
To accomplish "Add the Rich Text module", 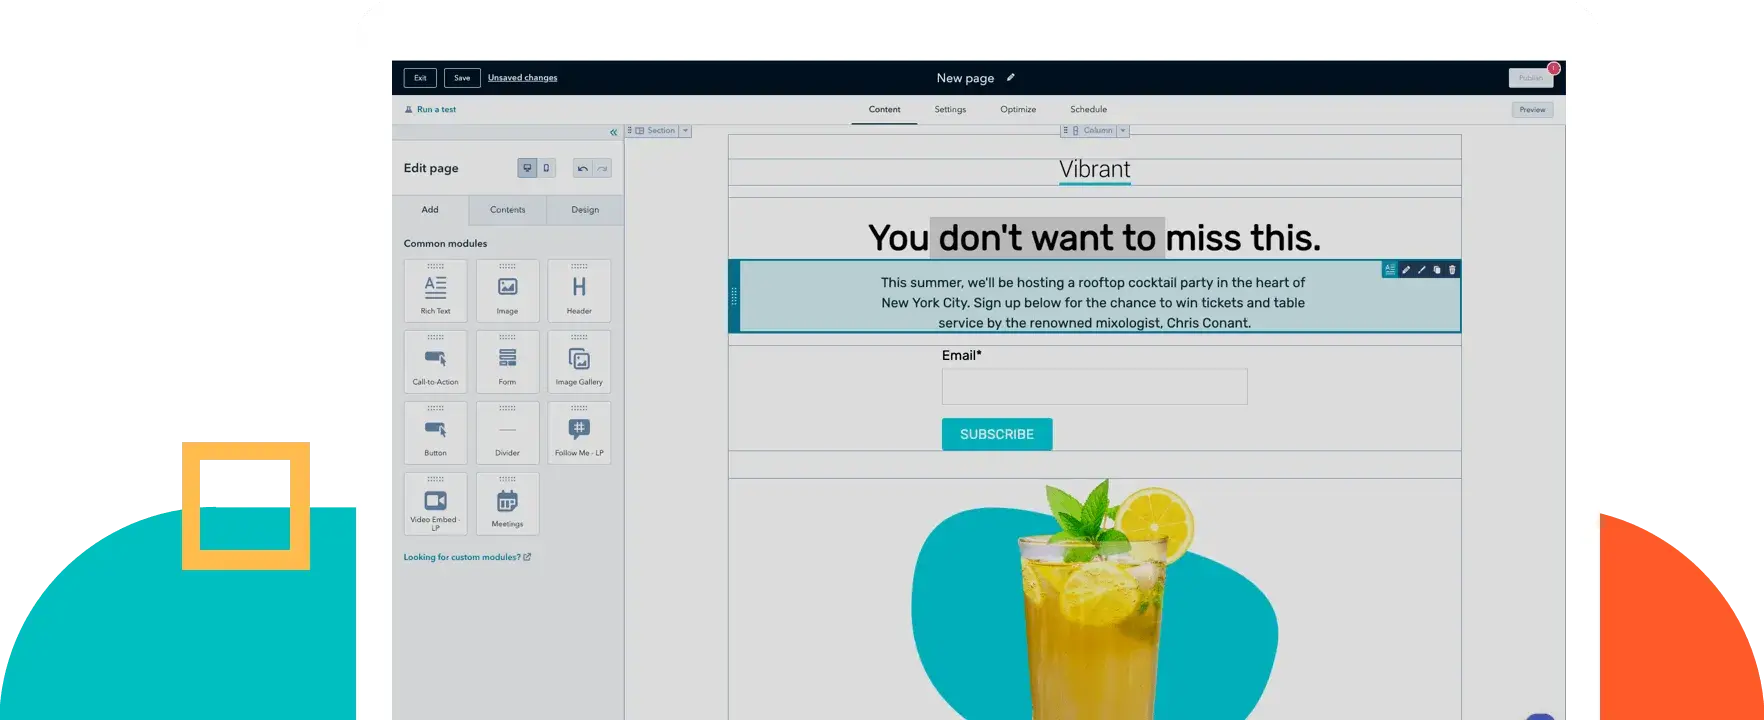I will pyautogui.click(x=435, y=290).
